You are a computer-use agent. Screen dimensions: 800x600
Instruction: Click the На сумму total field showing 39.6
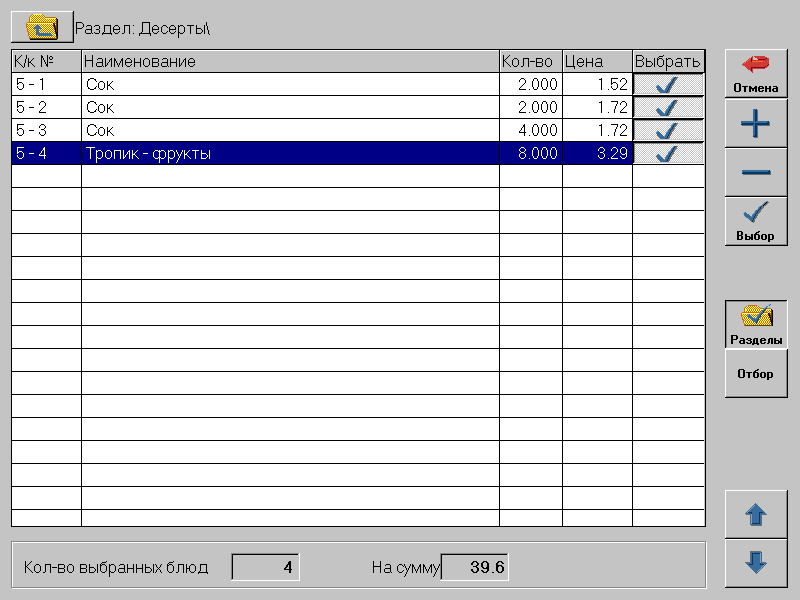click(474, 567)
